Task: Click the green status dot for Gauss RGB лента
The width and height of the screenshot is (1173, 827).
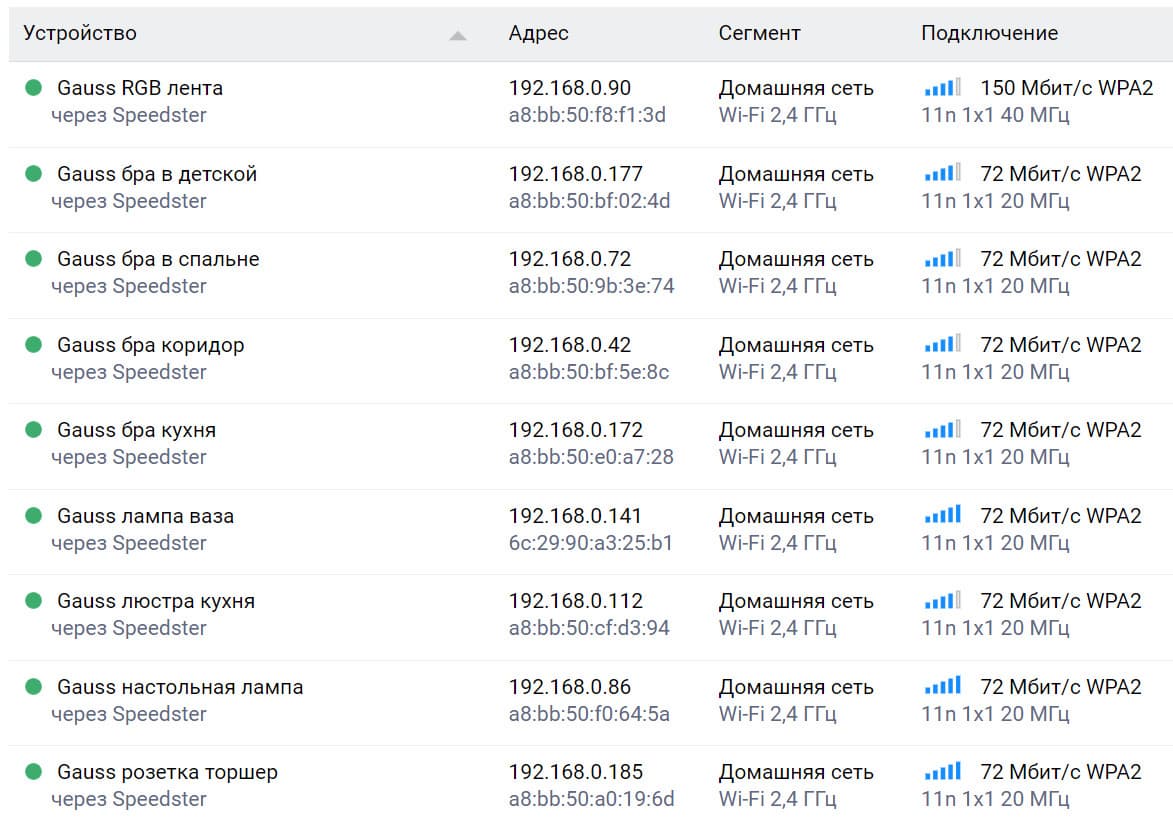Action: pos(33,88)
